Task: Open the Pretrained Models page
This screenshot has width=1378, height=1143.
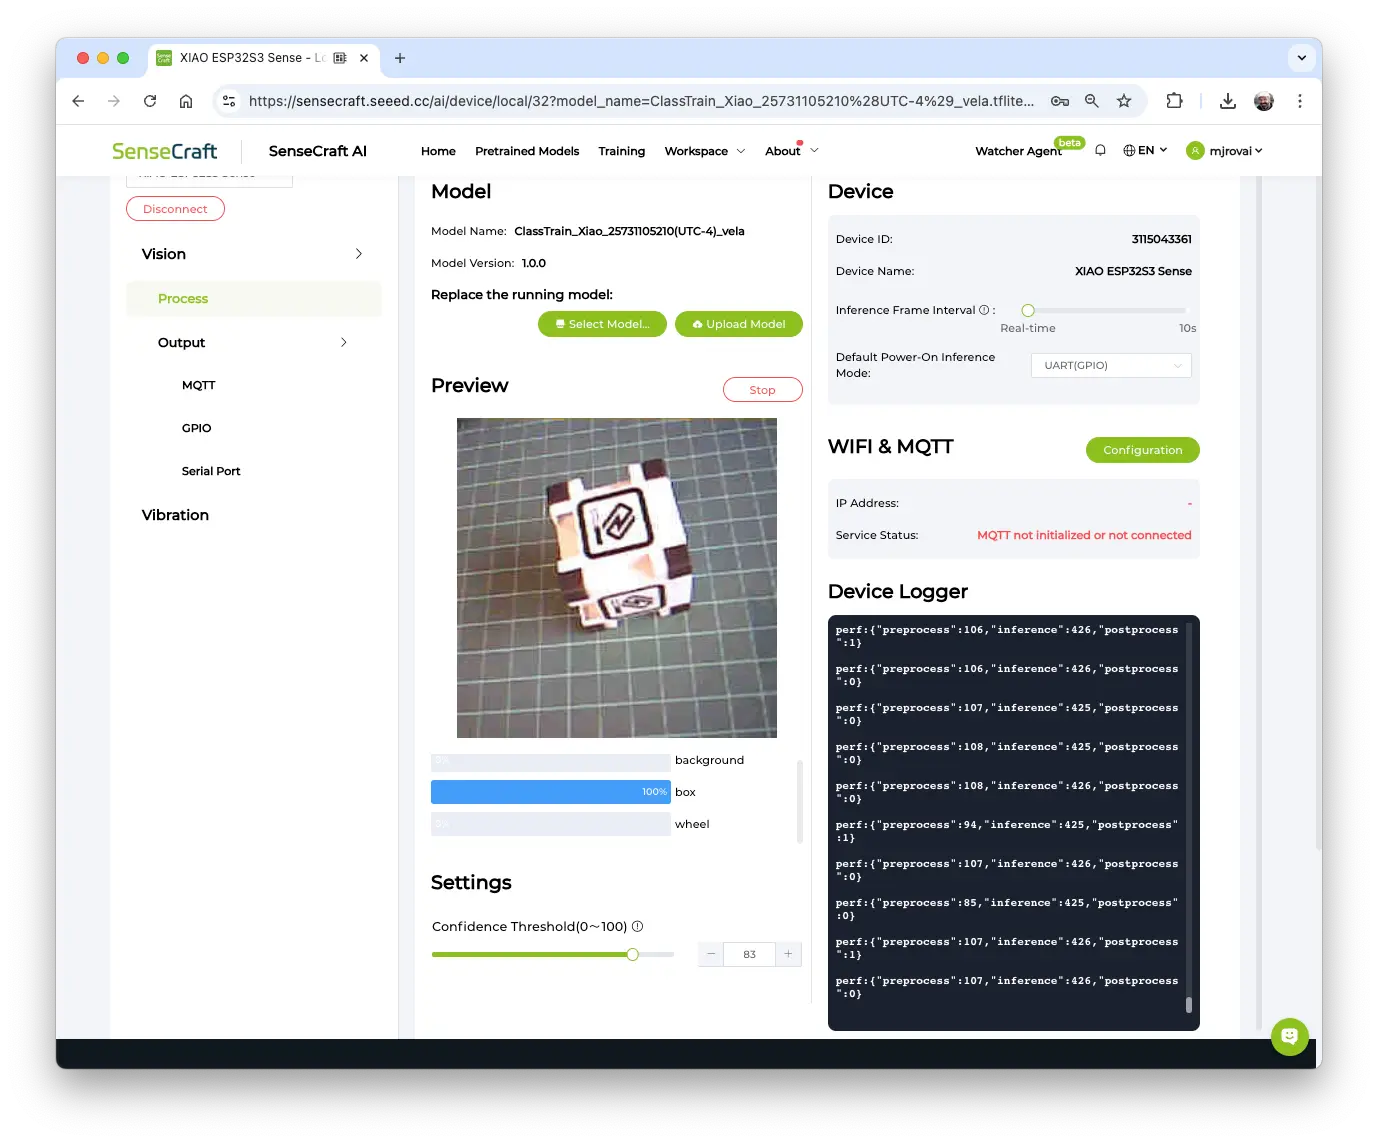Action: [x=527, y=151]
